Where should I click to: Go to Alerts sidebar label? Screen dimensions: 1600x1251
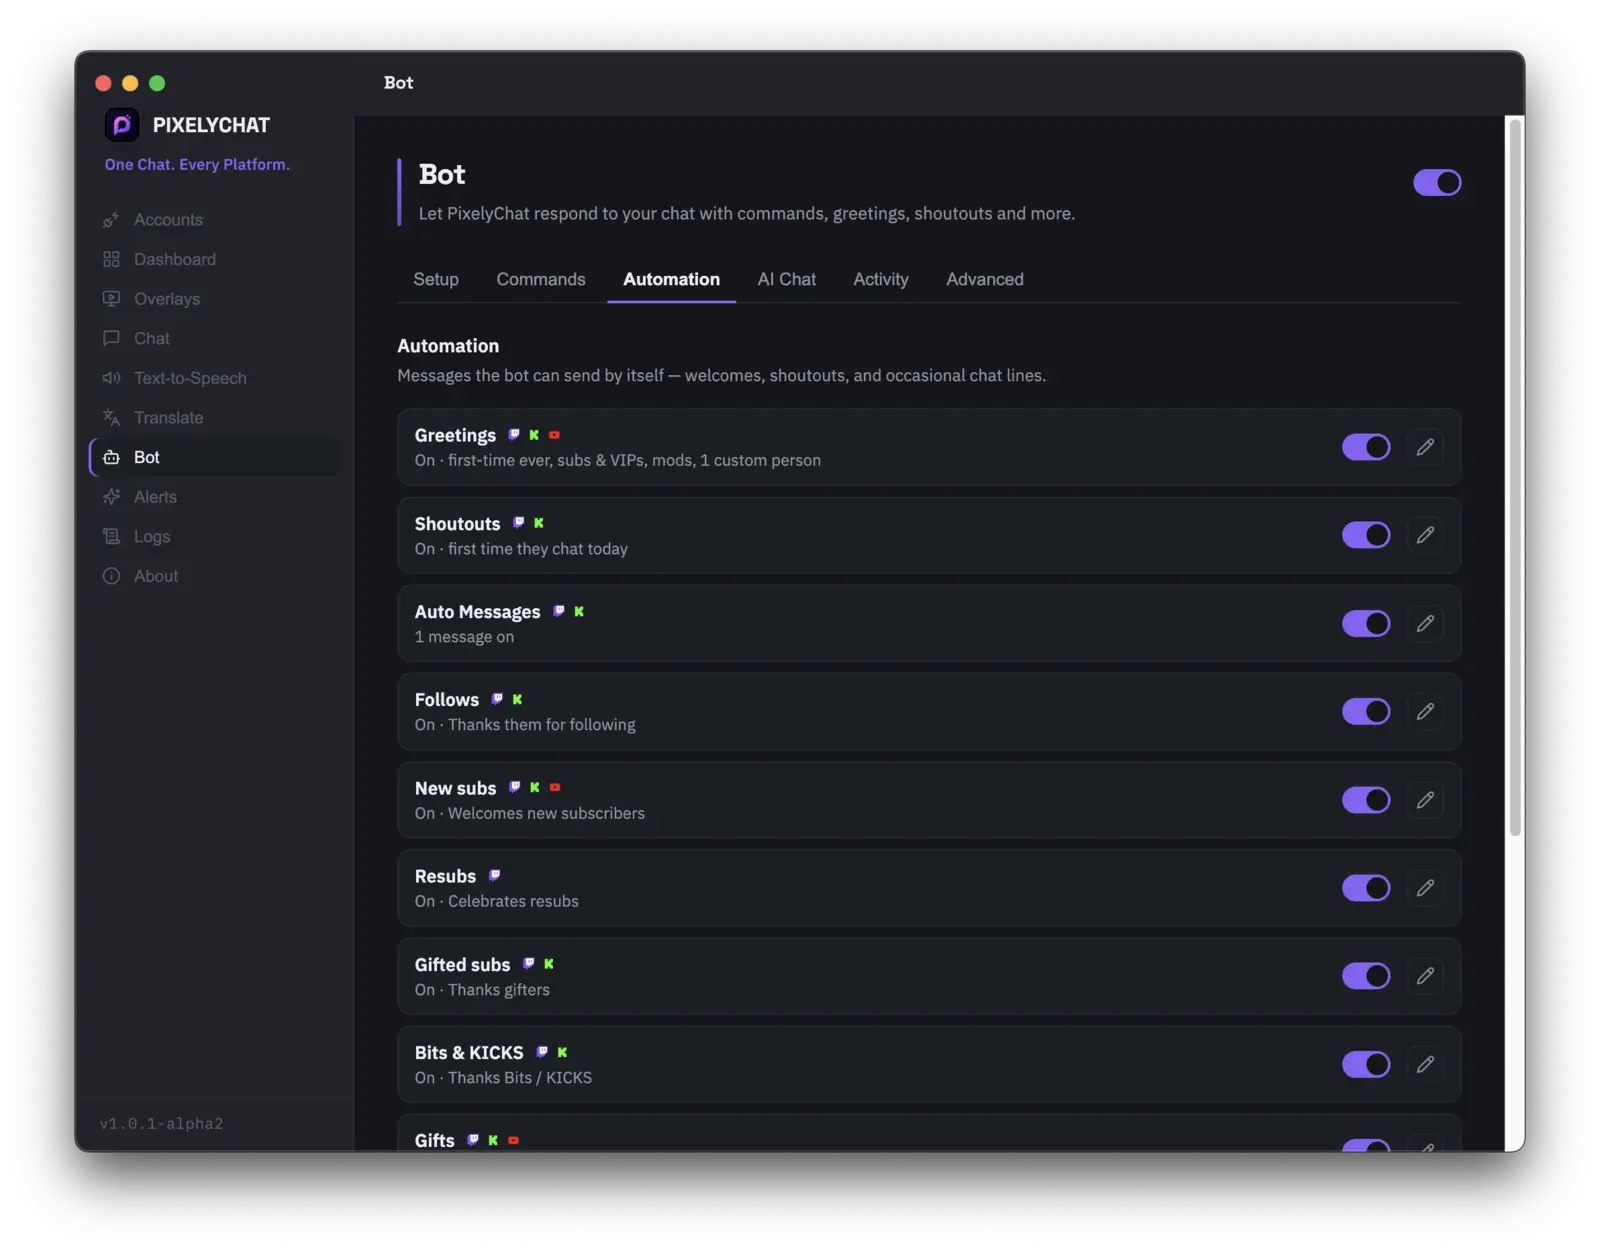(155, 497)
